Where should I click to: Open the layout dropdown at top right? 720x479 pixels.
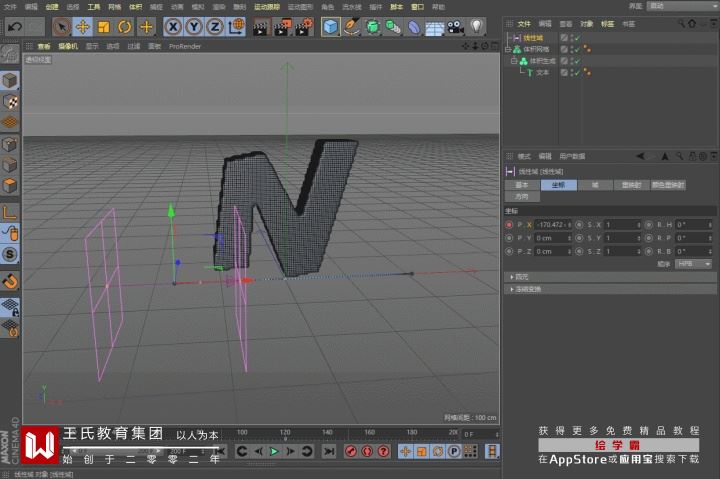coord(682,6)
